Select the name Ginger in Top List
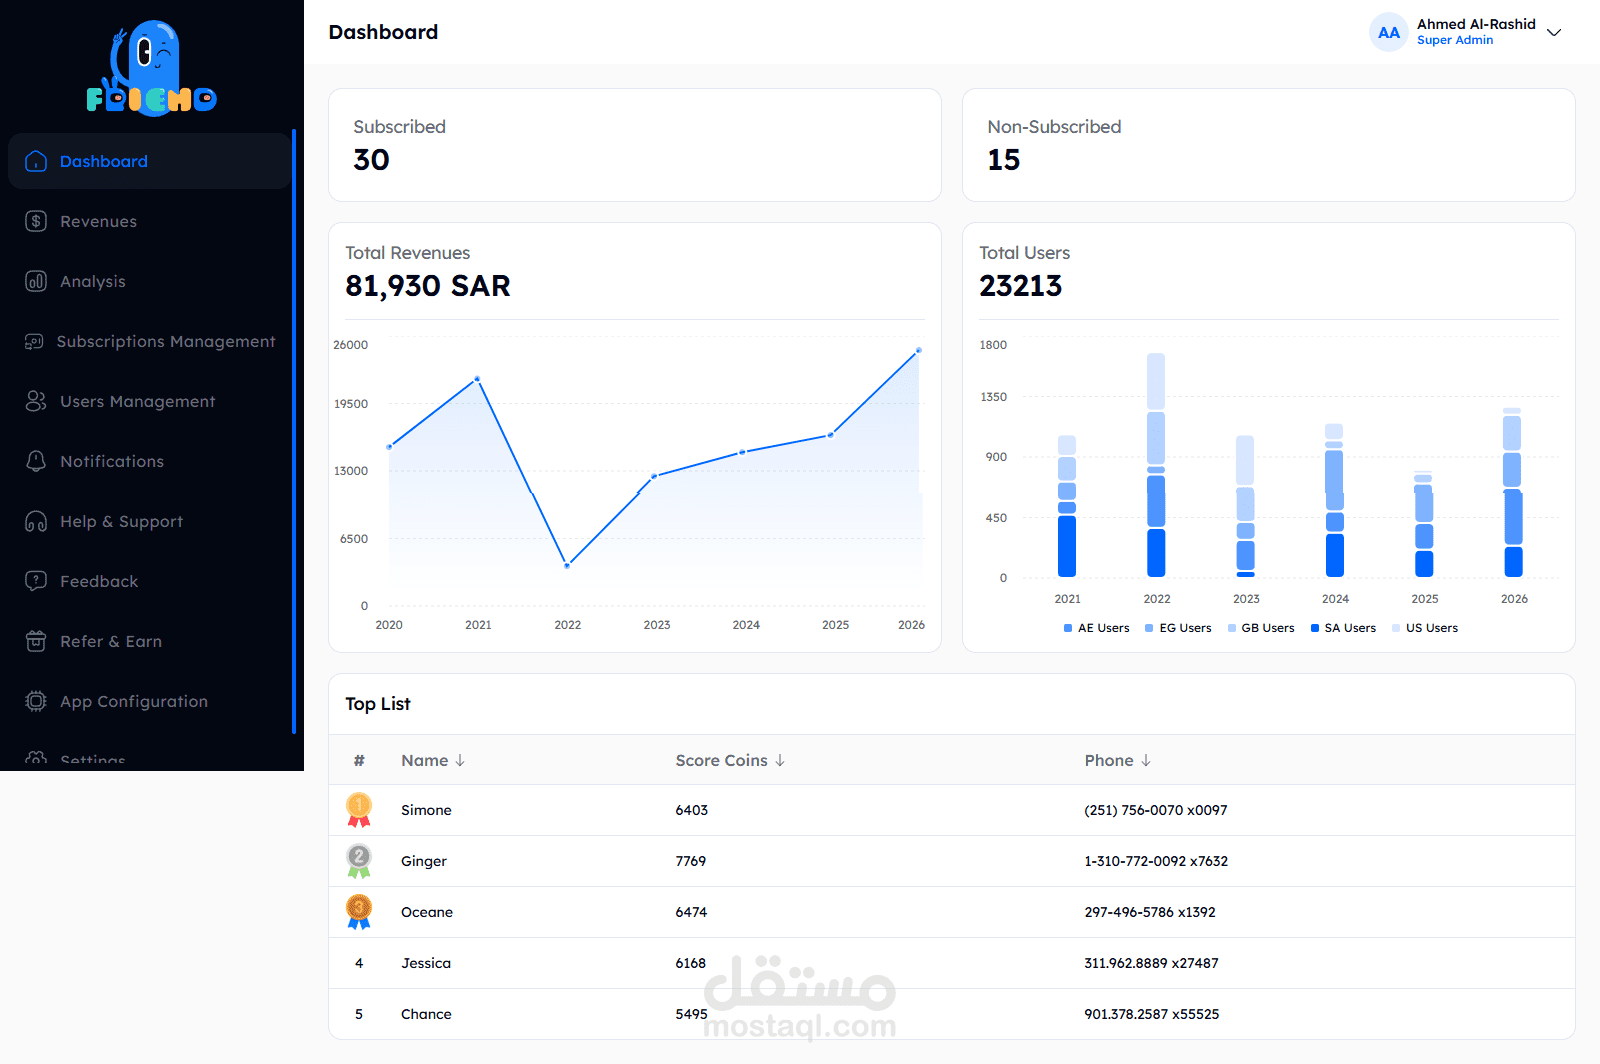This screenshot has height=1064, width=1600. tap(424, 861)
